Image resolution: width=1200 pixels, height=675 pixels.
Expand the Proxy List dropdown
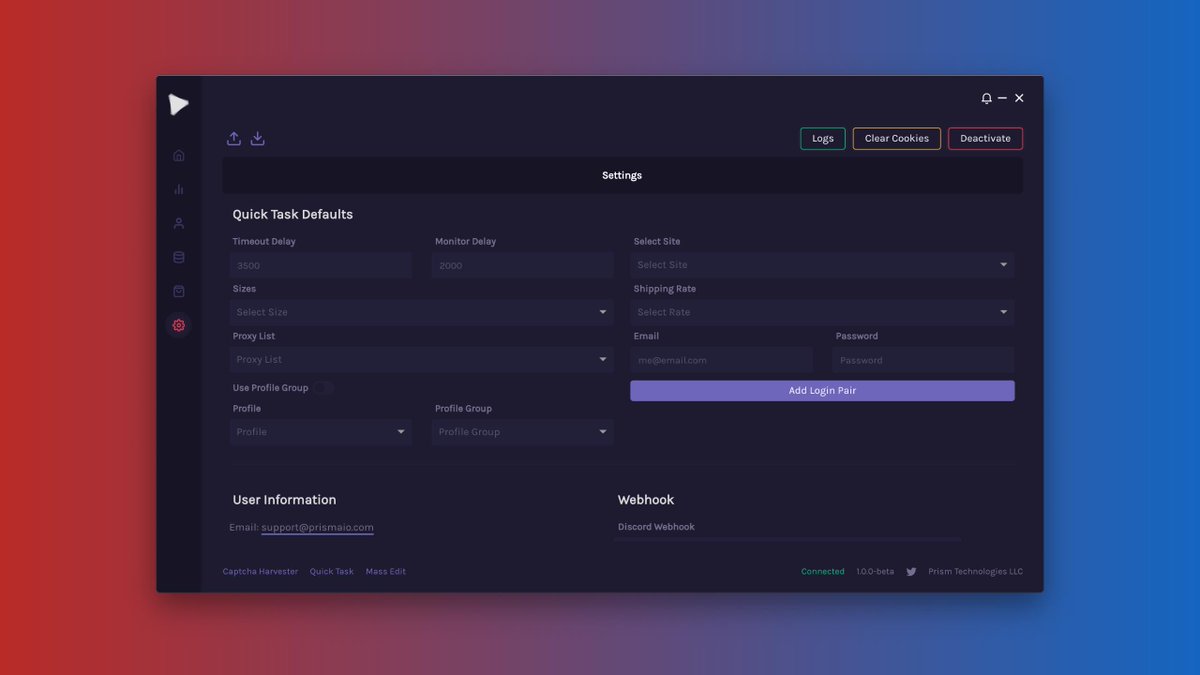(422, 359)
